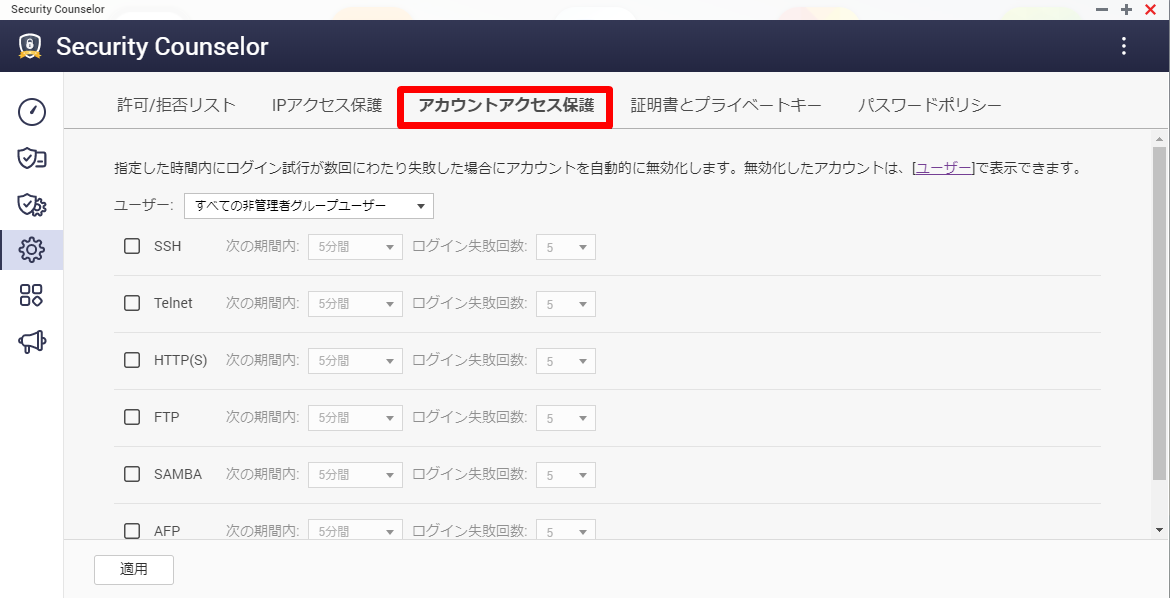The image size is (1170, 598).
Task: Open the Telnet 5分間 period dropdown
Action: pos(355,304)
